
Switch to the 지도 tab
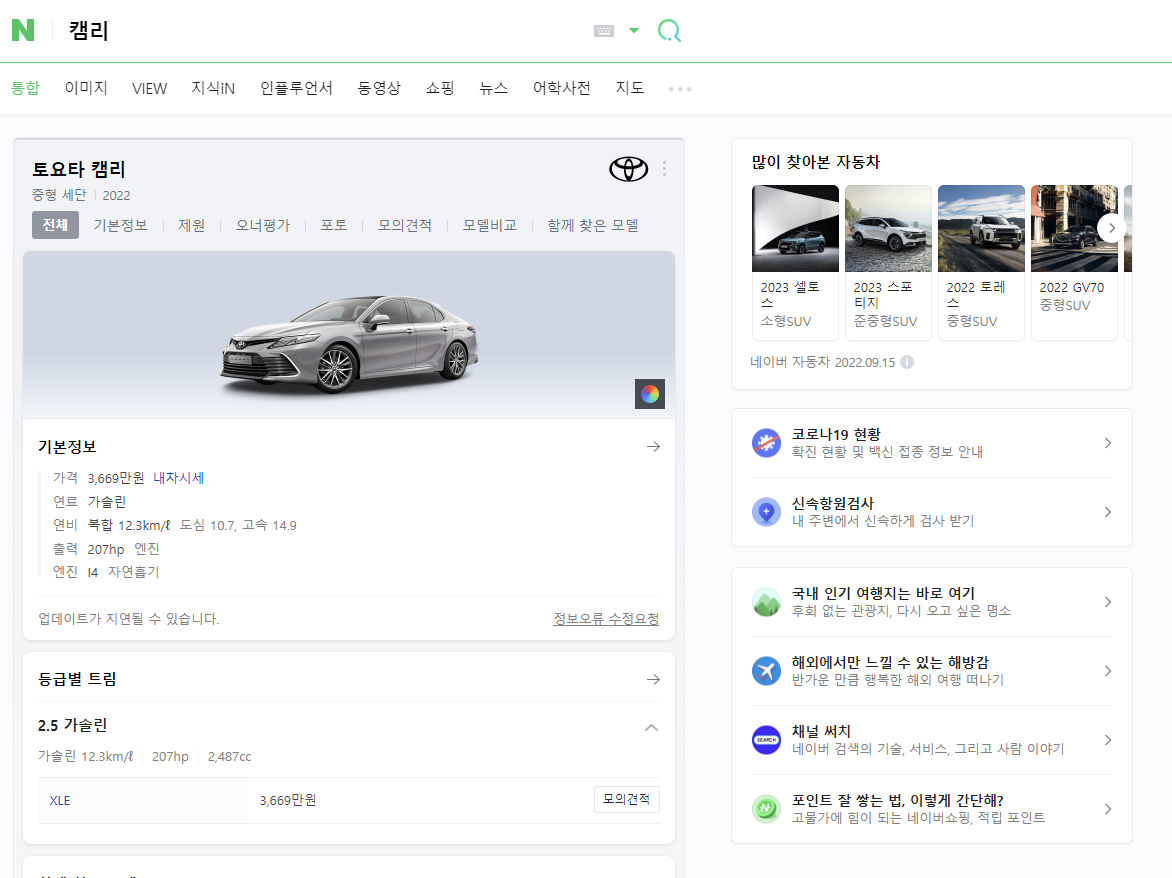[x=629, y=88]
